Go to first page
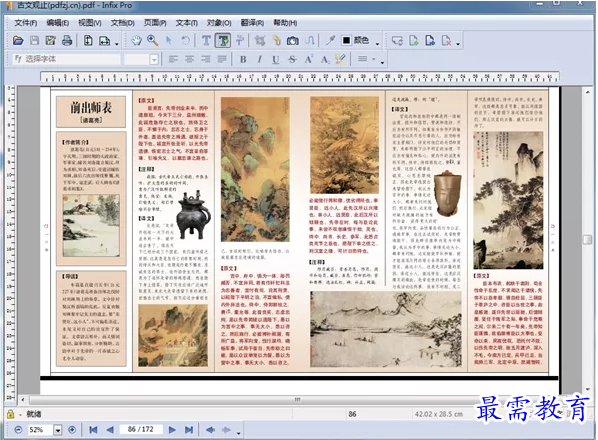This screenshot has height=440, width=598. point(93,430)
